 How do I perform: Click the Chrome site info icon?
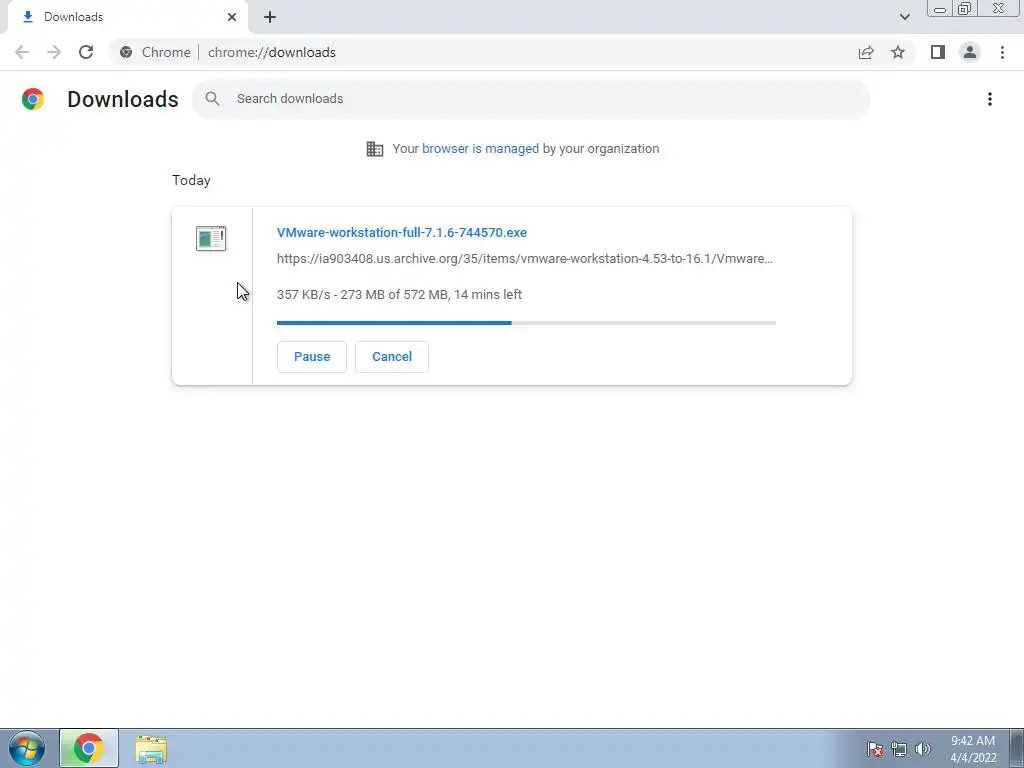126,52
